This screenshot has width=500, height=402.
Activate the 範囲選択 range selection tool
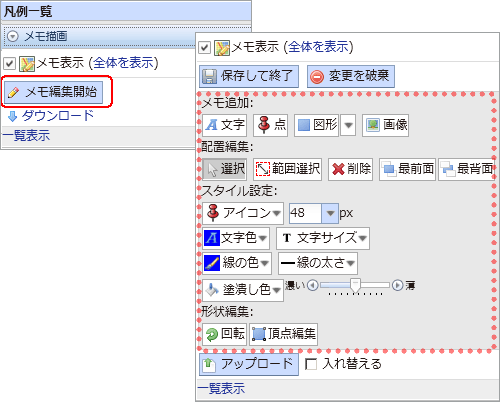pos(287,169)
